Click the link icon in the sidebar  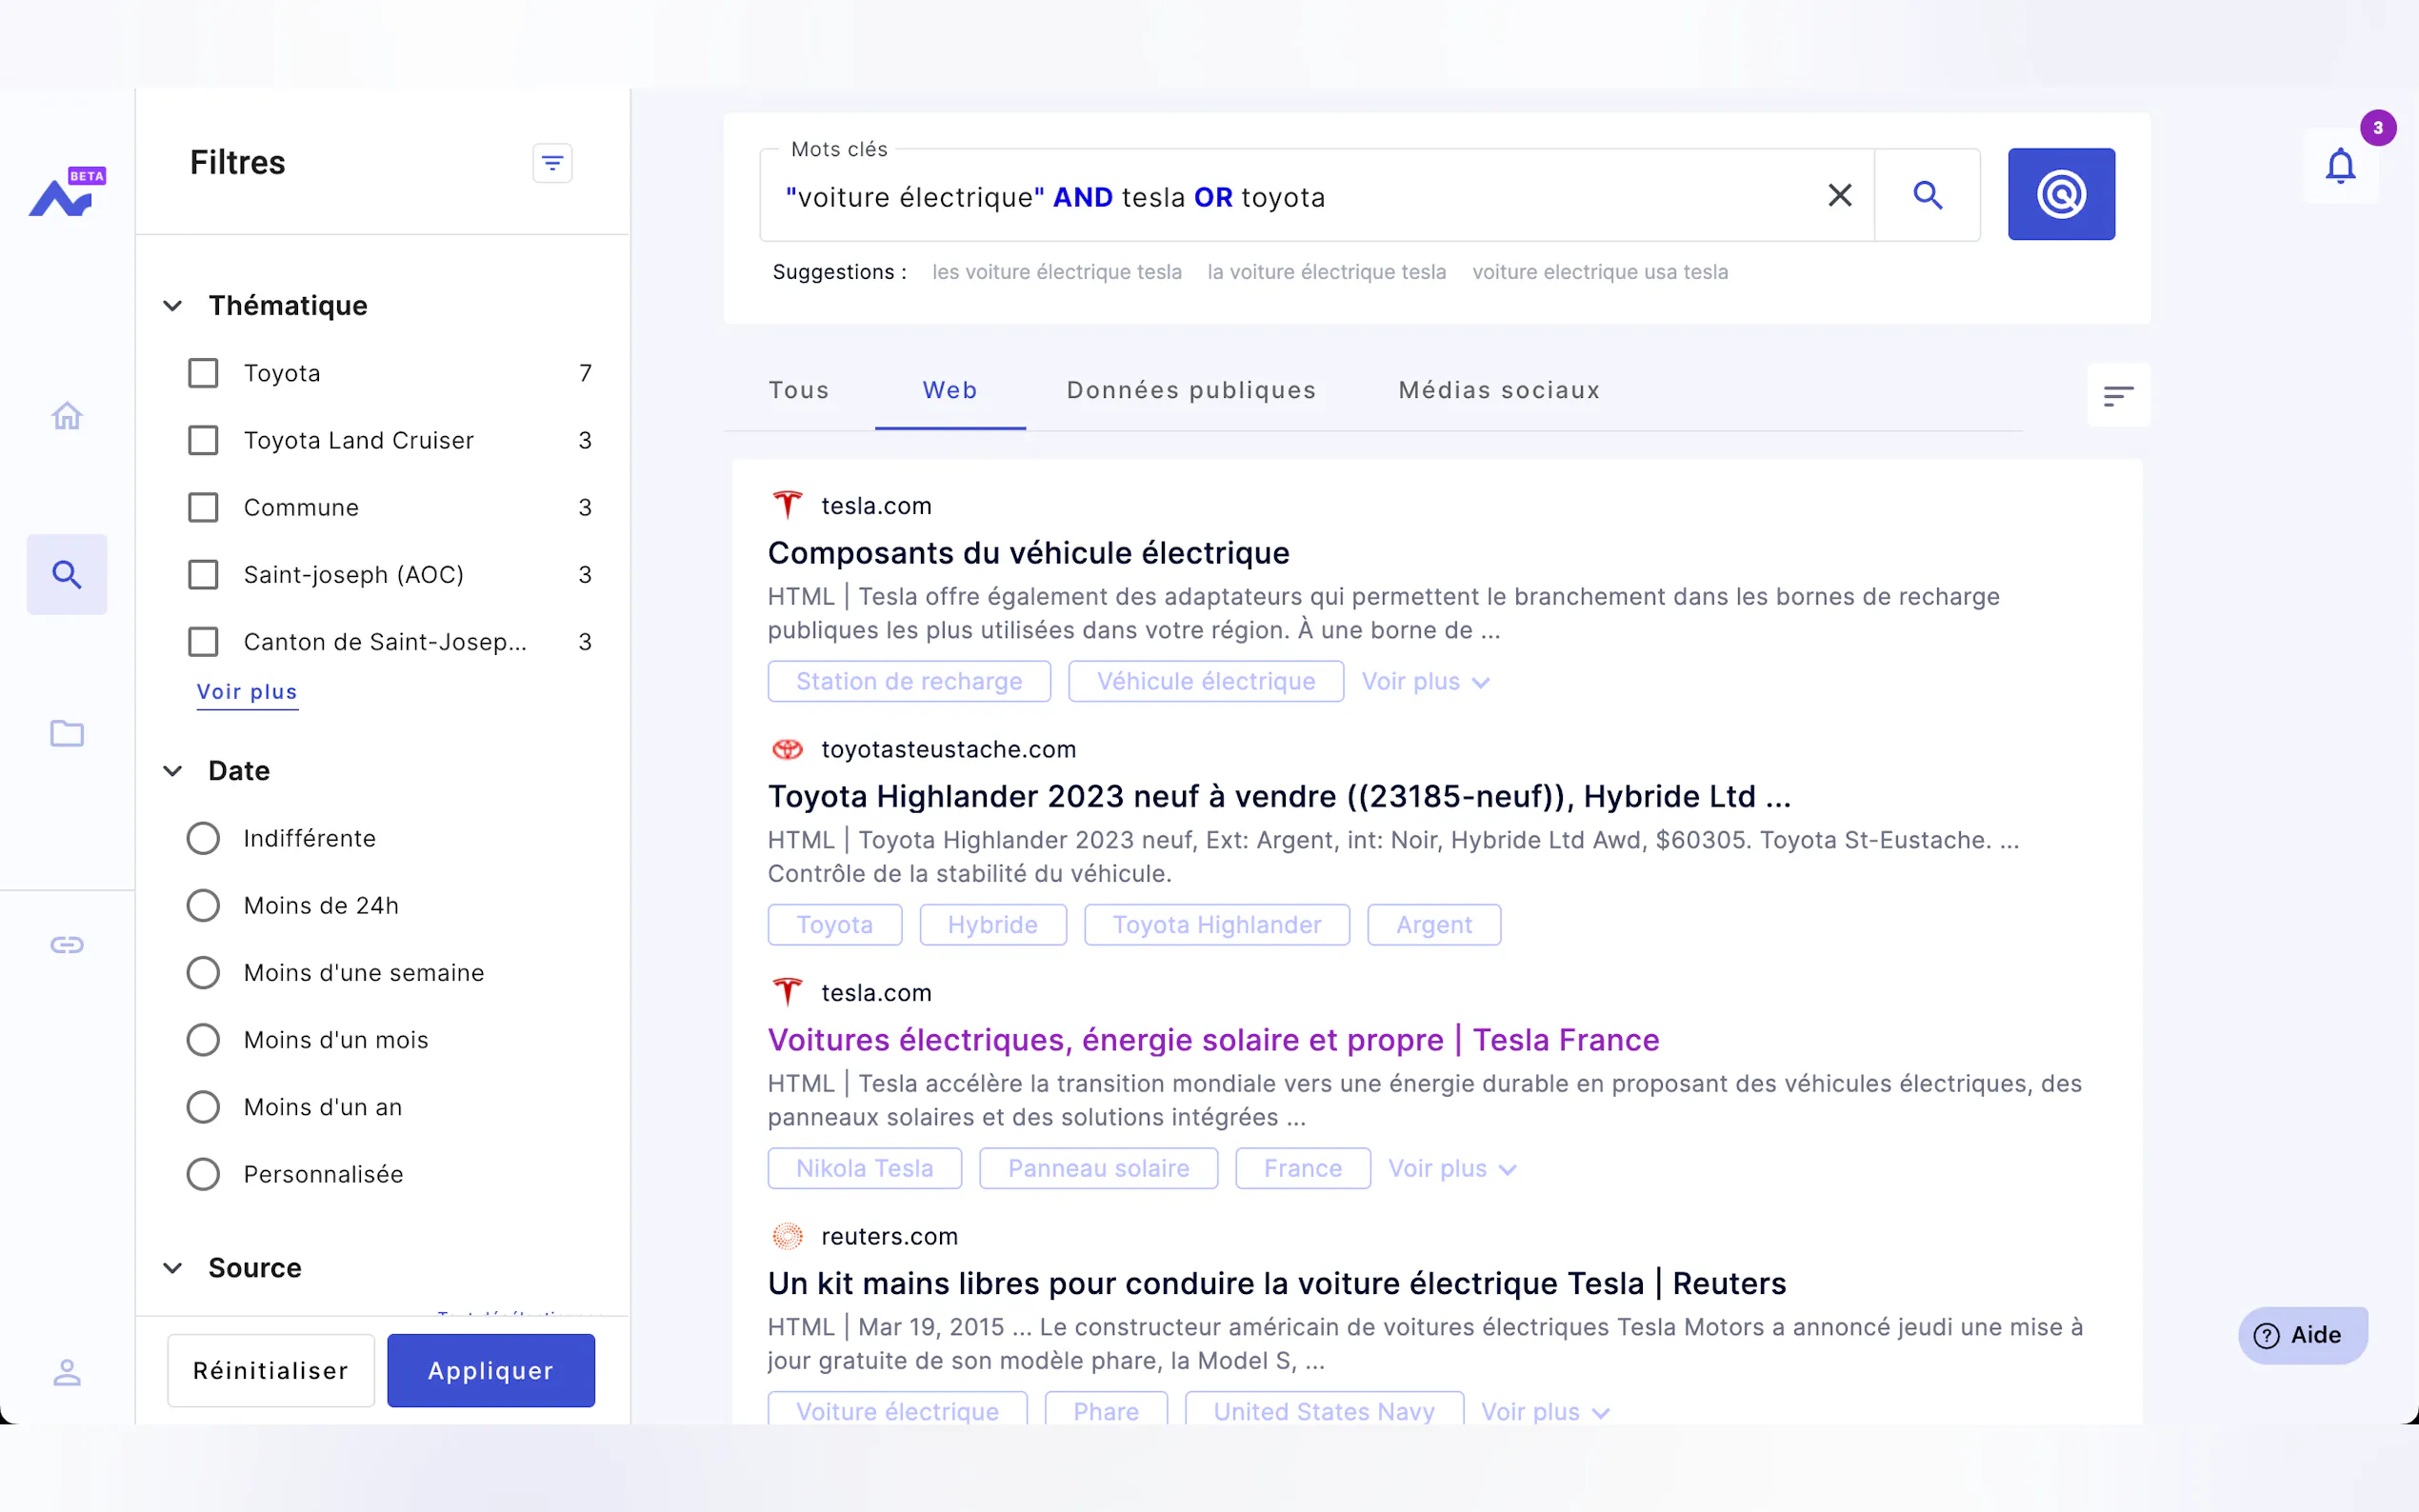pos(67,944)
